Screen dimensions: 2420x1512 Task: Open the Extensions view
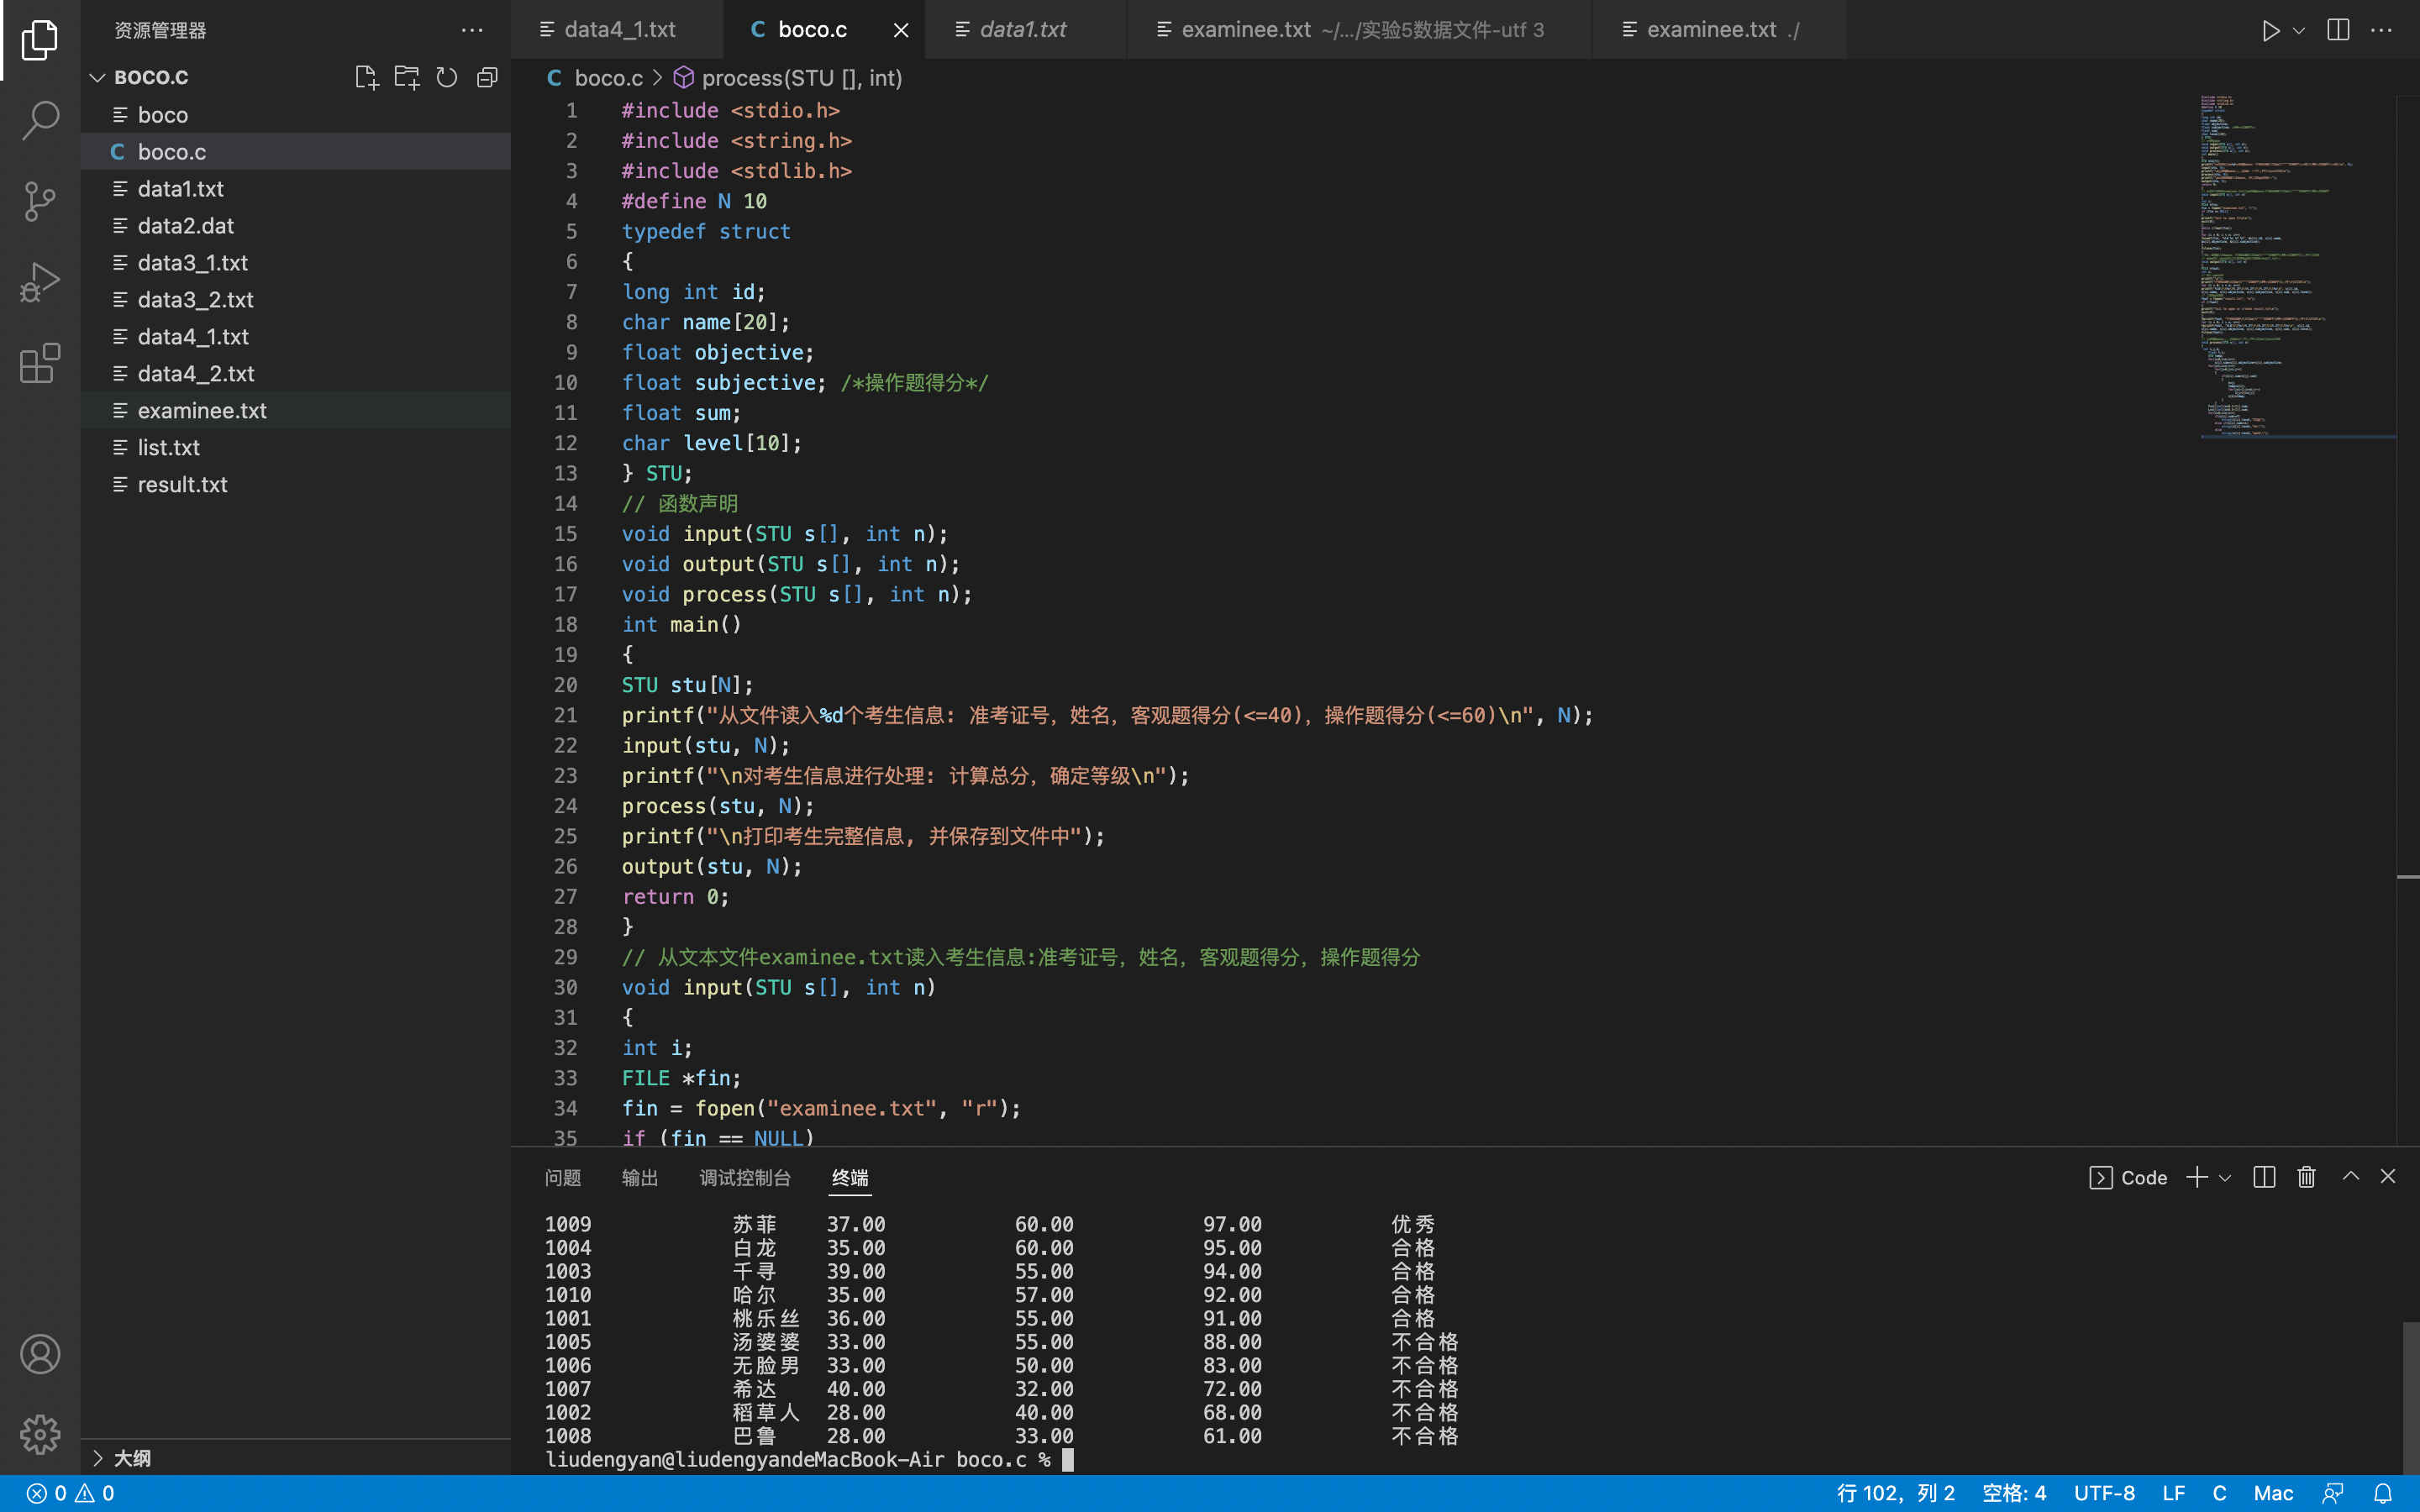[40, 363]
